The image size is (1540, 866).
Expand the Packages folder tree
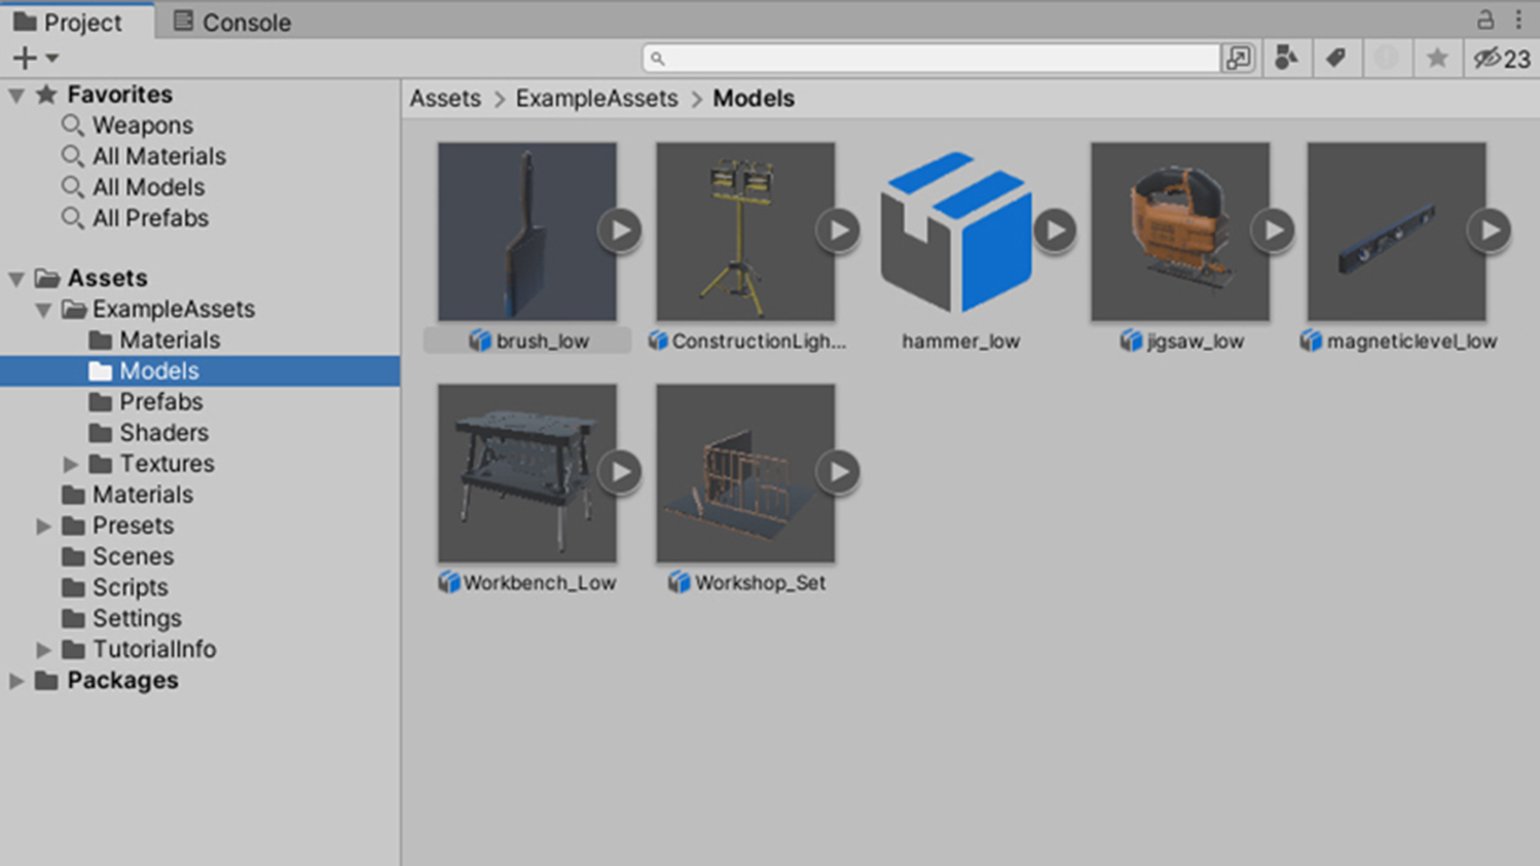click(17, 681)
